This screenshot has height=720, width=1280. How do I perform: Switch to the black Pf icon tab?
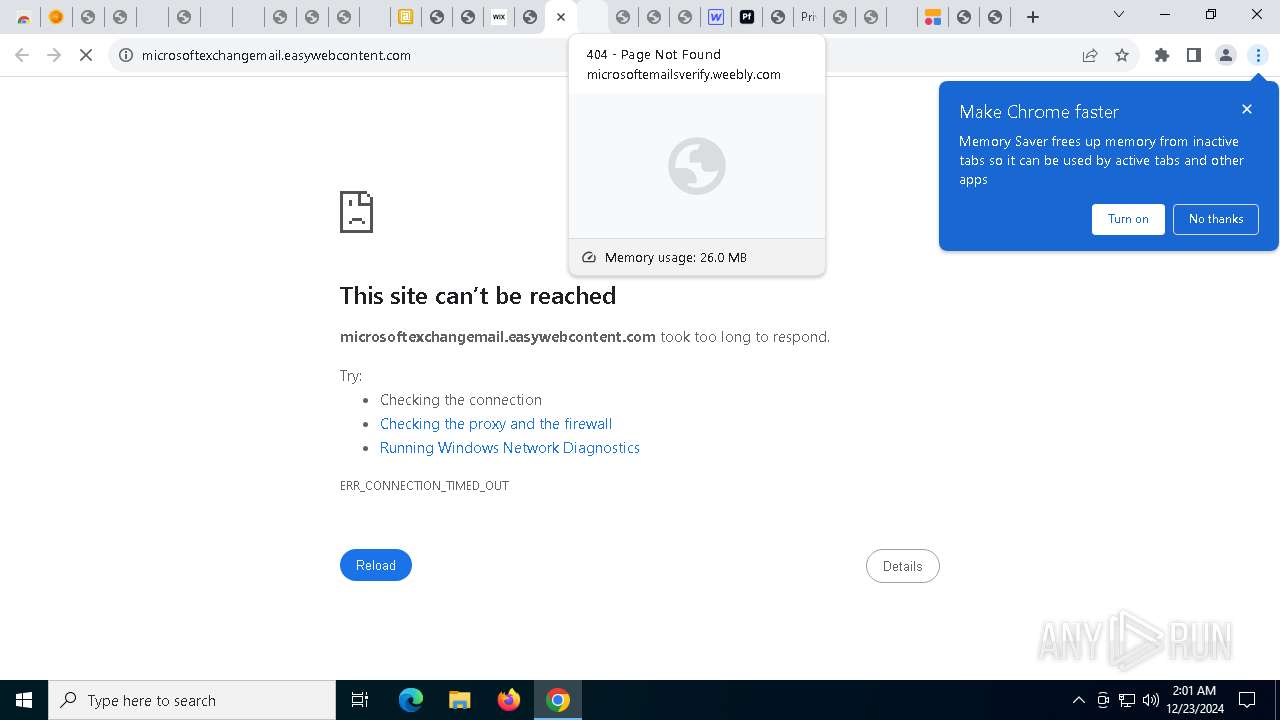747,17
